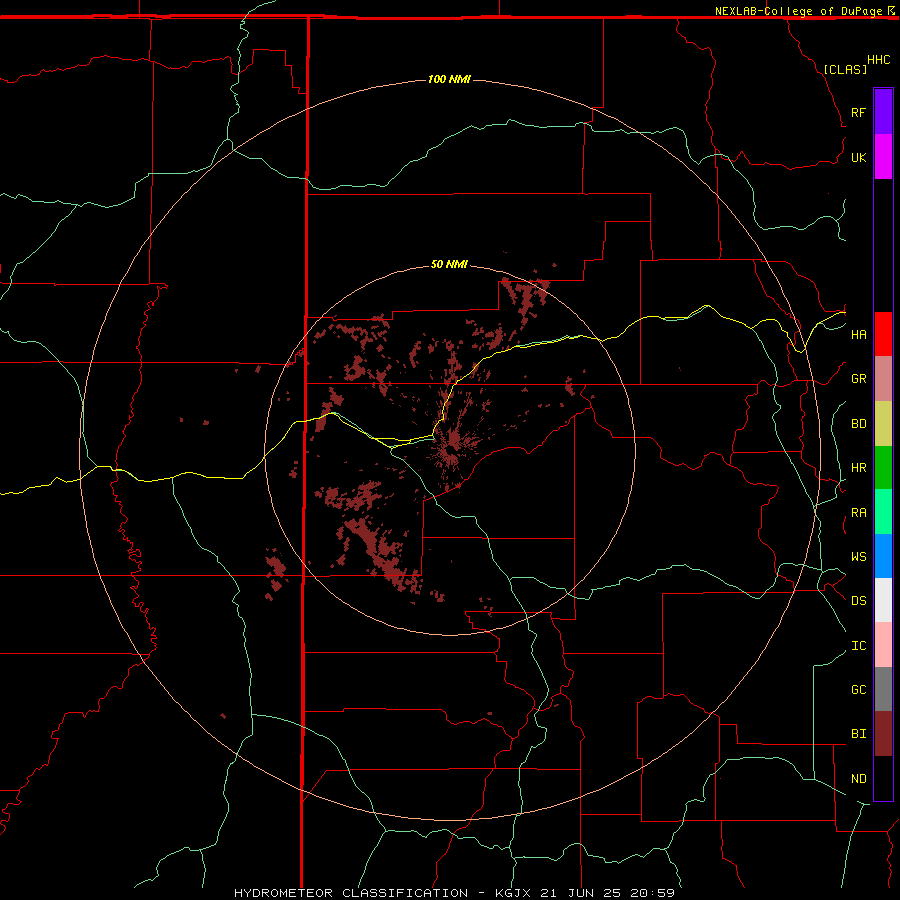Image resolution: width=900 pixels, height=900 pixels.
Task: Click the HA red legend color block
Action: pos(883,334)
